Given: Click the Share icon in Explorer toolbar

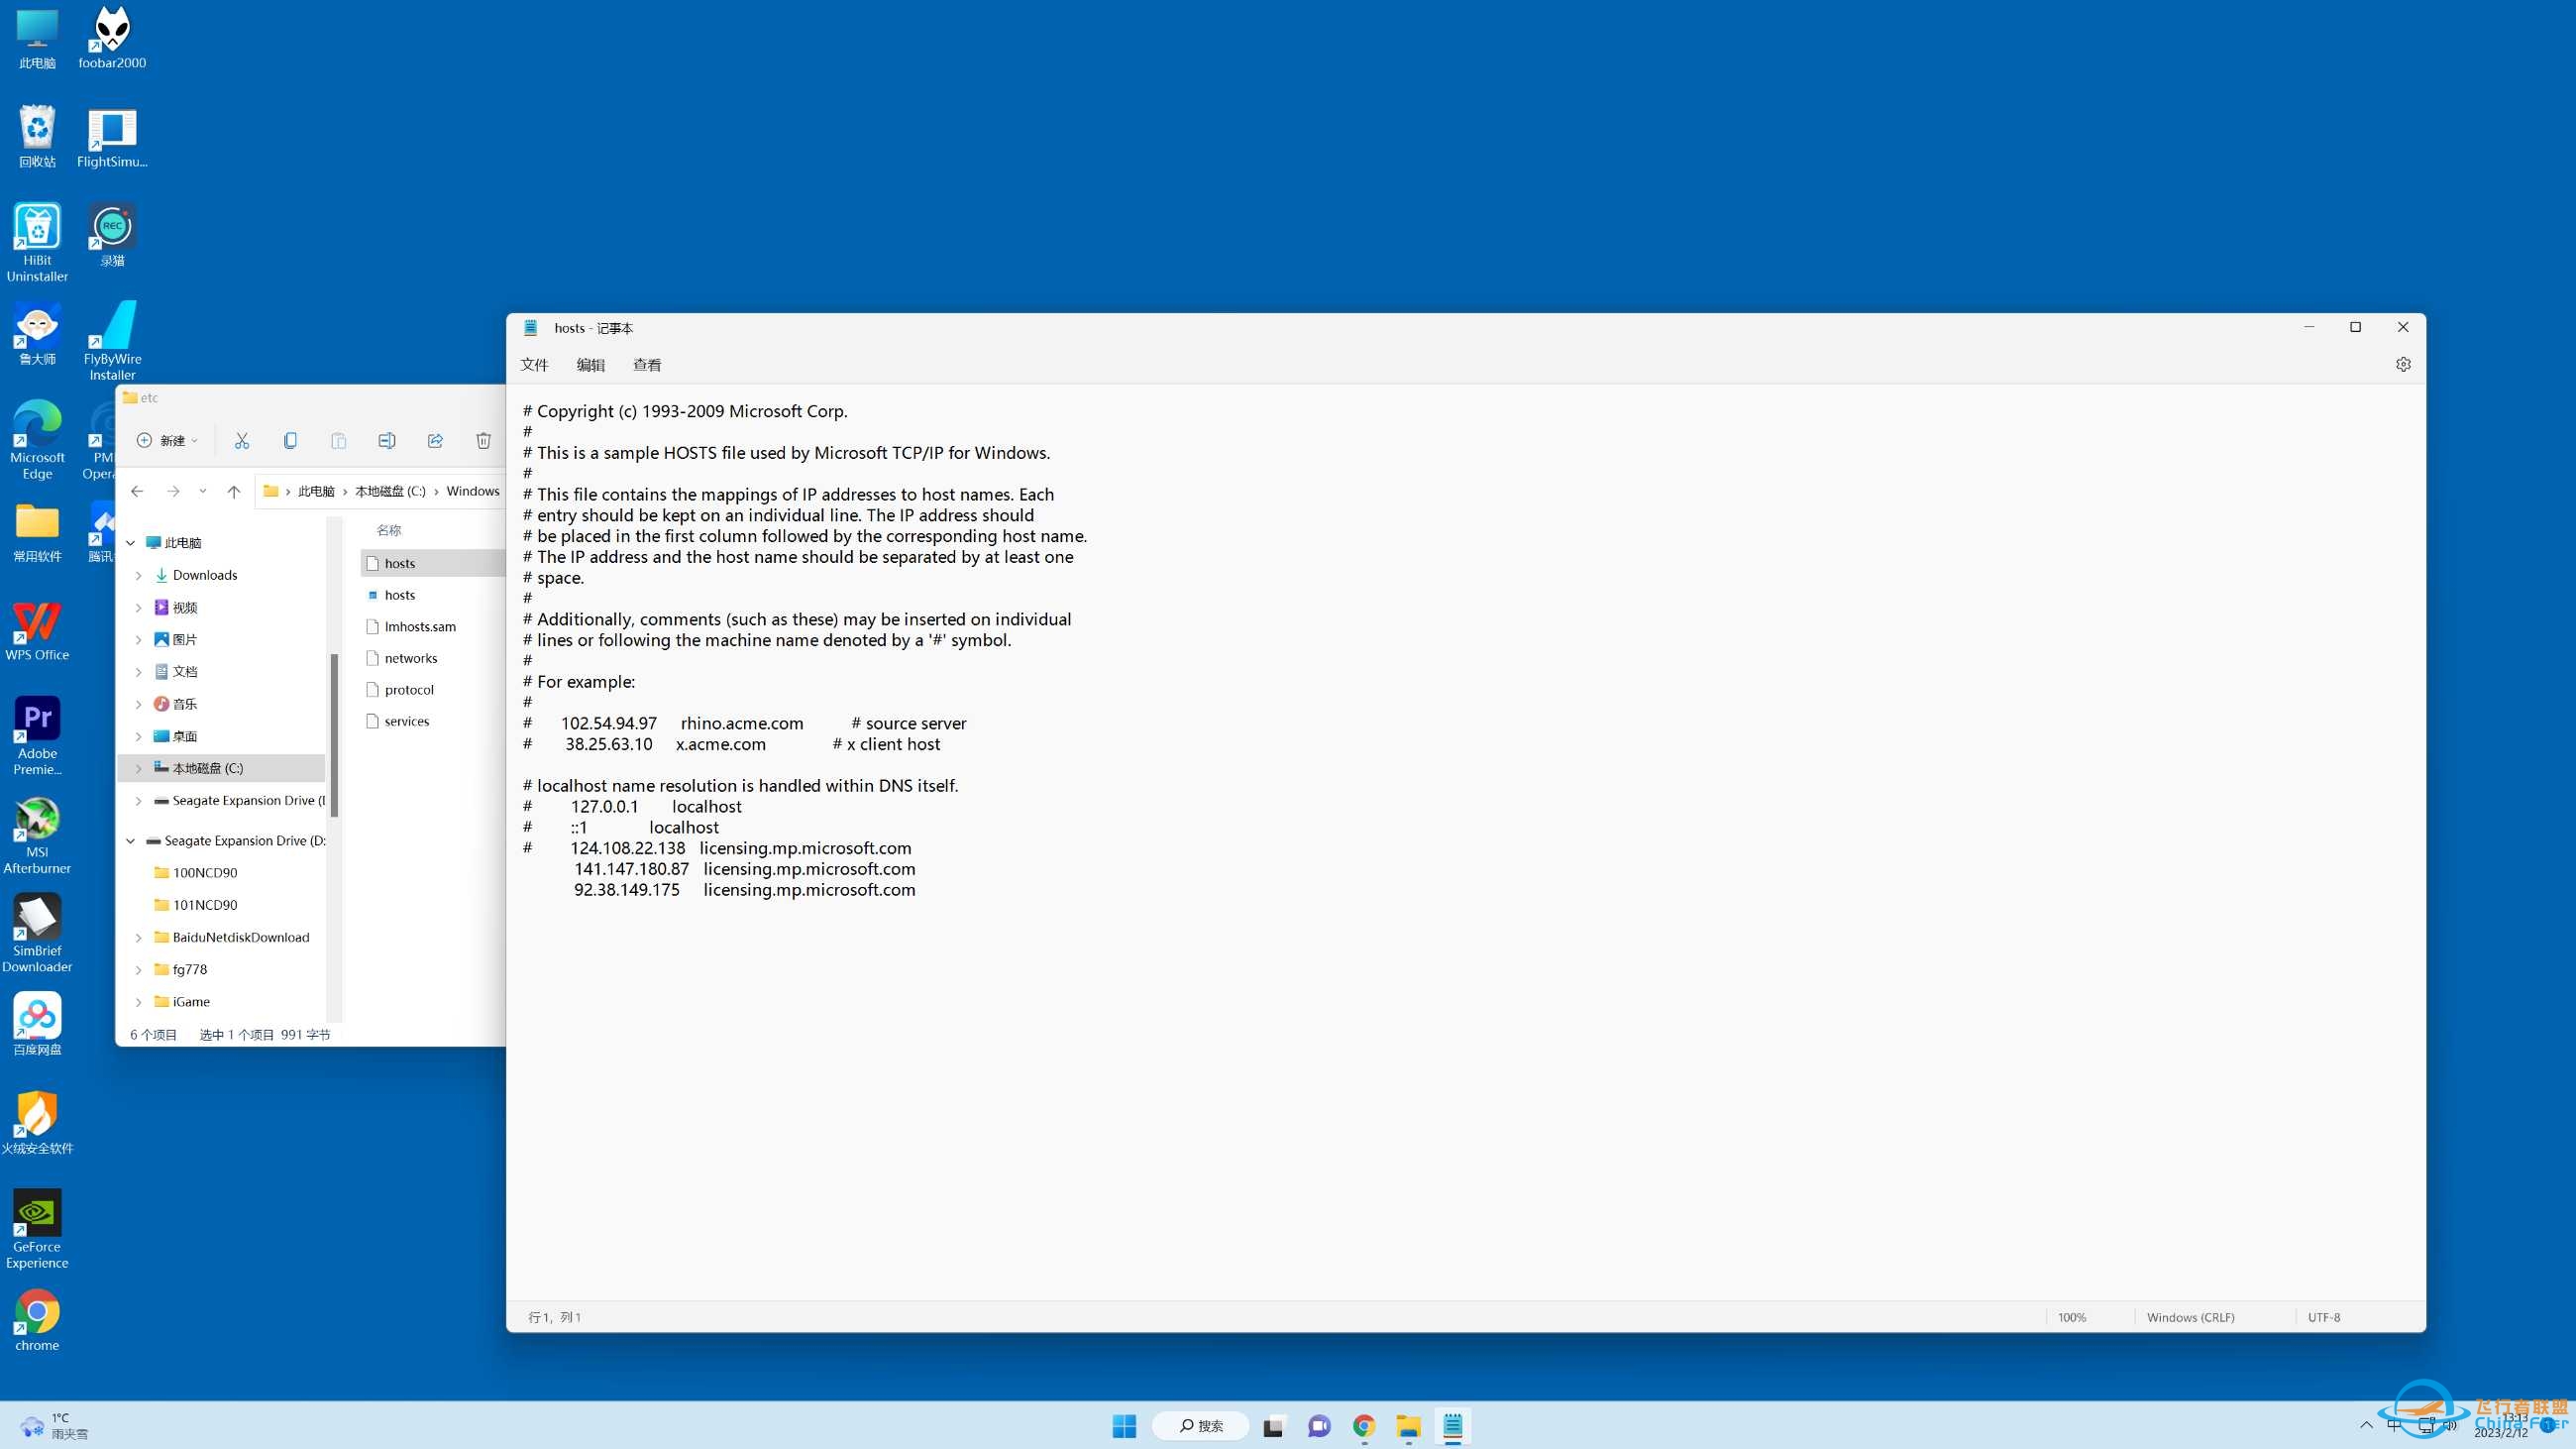Looking at the screenshot, I should 435,440.
